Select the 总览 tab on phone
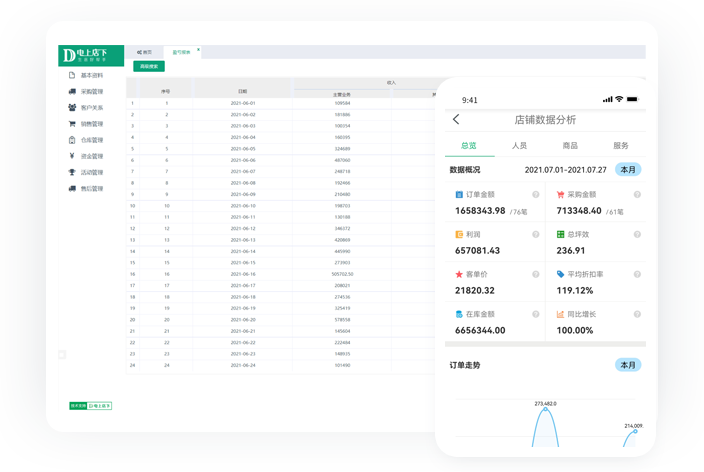Image resolution: width=704 pixels, height=472 pixels. [x=469, y=146]
